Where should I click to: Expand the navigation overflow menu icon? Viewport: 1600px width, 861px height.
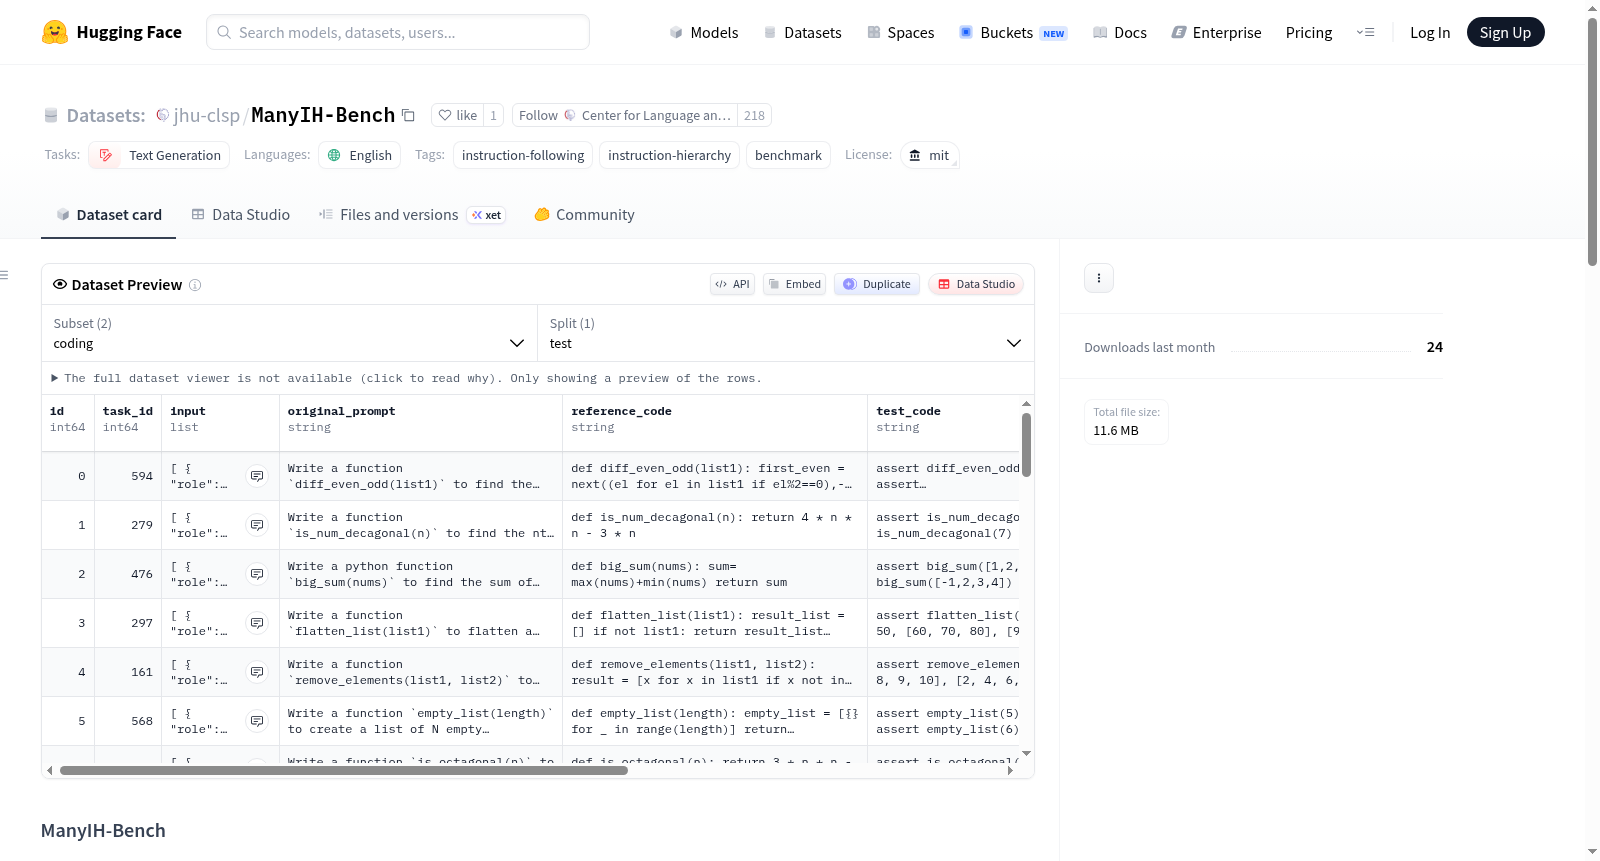(x=1365, y=32)
